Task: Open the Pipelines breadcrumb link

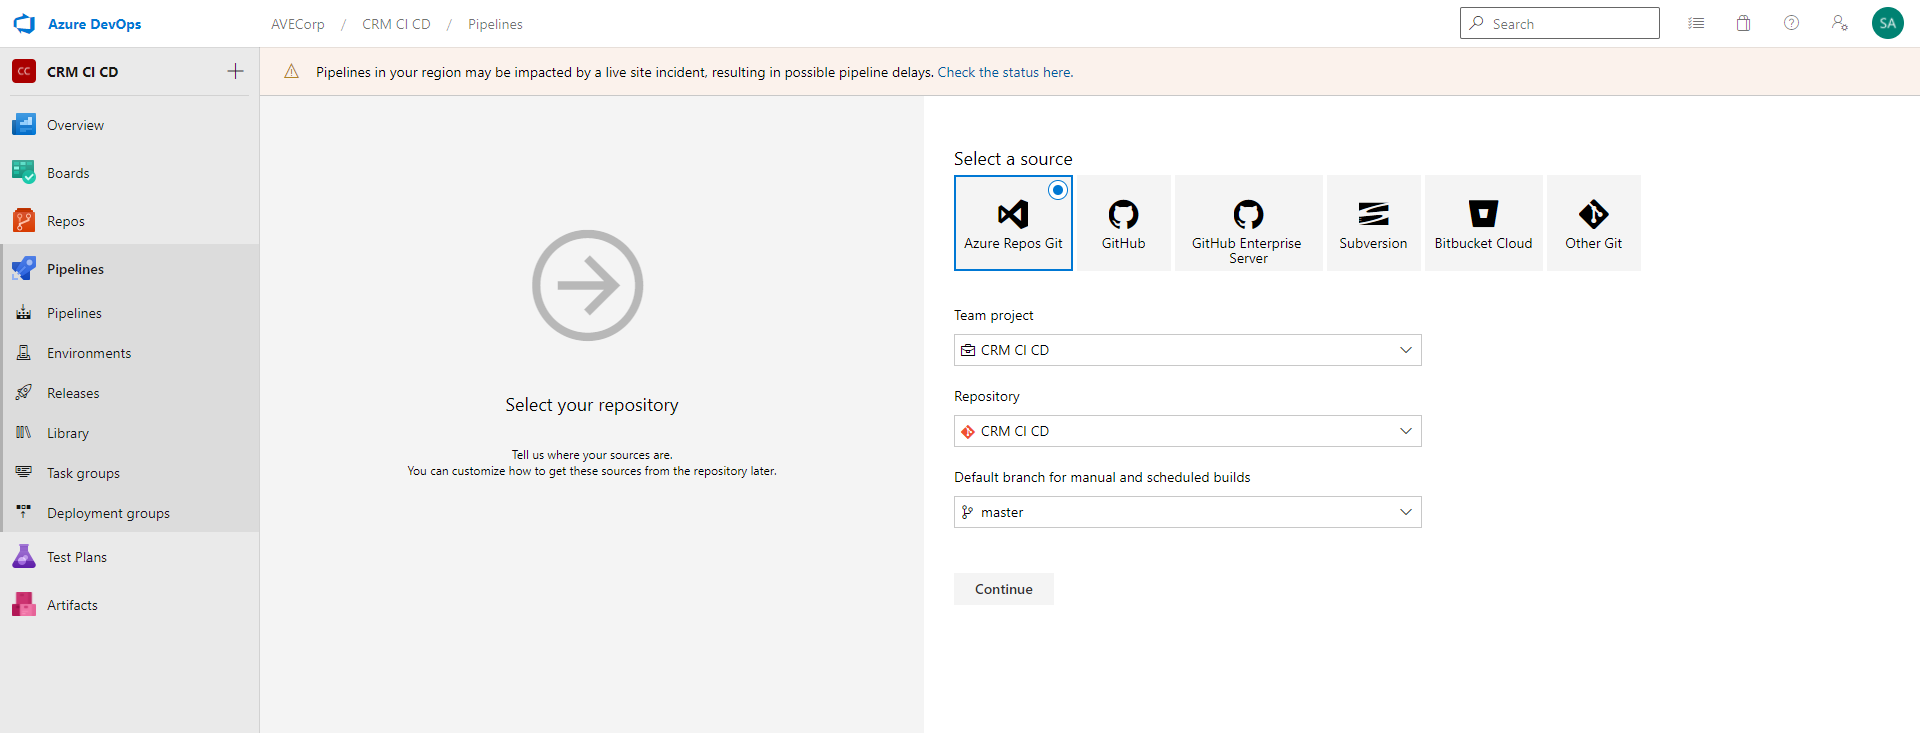Action: click(495, 24)
